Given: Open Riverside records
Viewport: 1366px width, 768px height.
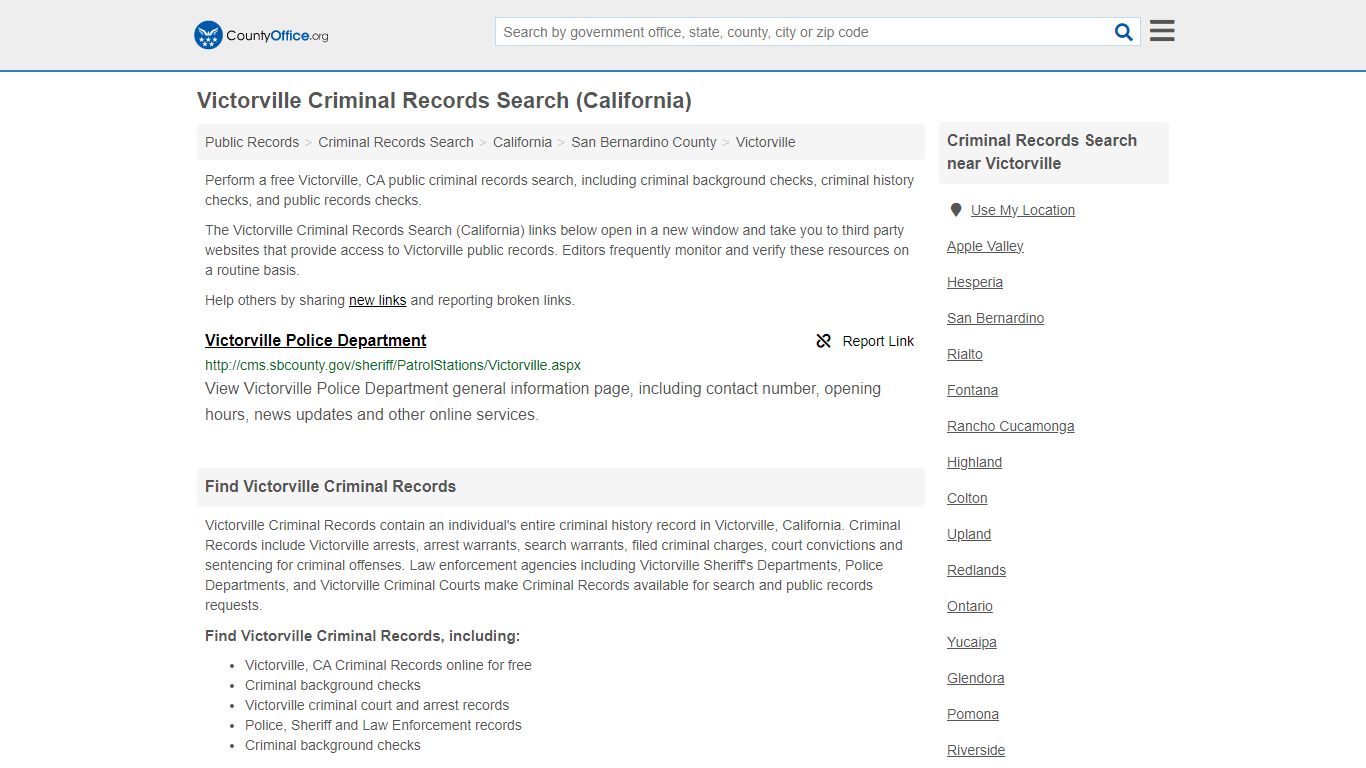Looking at the screenshot, I should click(x=976, y=750).
